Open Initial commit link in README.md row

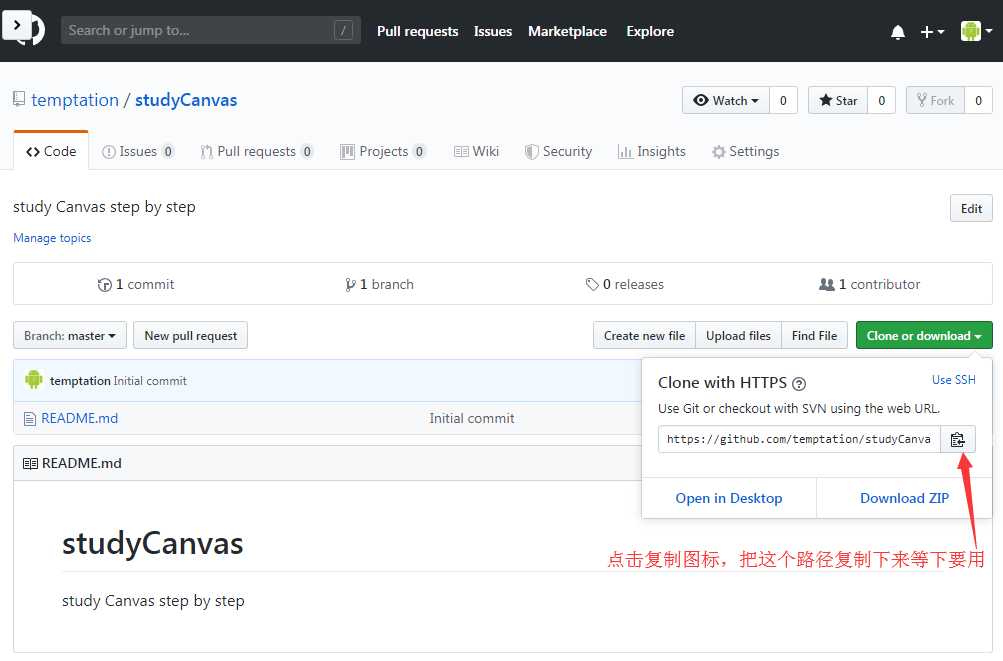[x=471, y=418]
